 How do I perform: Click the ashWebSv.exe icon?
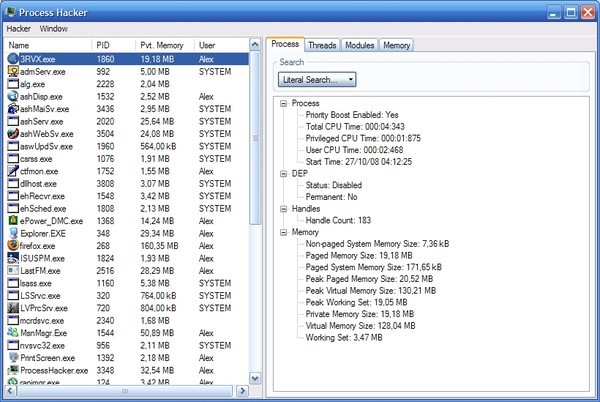tap(13, 134)
